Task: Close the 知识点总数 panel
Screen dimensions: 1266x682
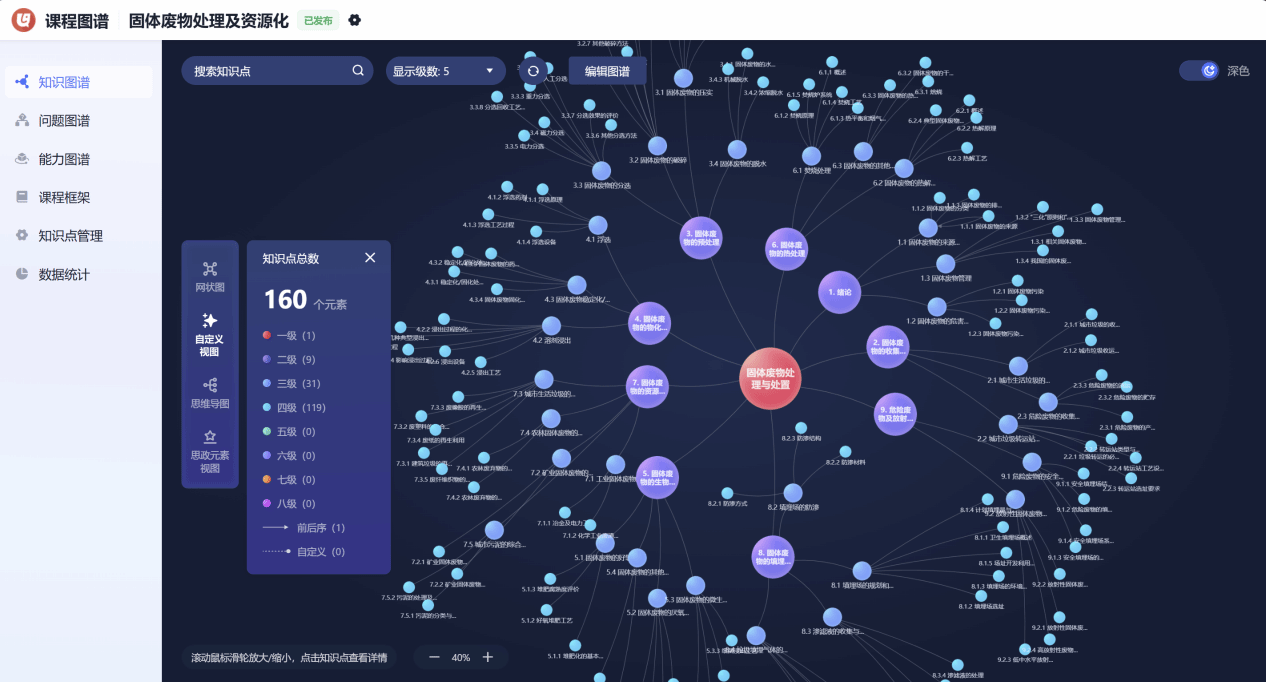Action: (x=370, y=258)
